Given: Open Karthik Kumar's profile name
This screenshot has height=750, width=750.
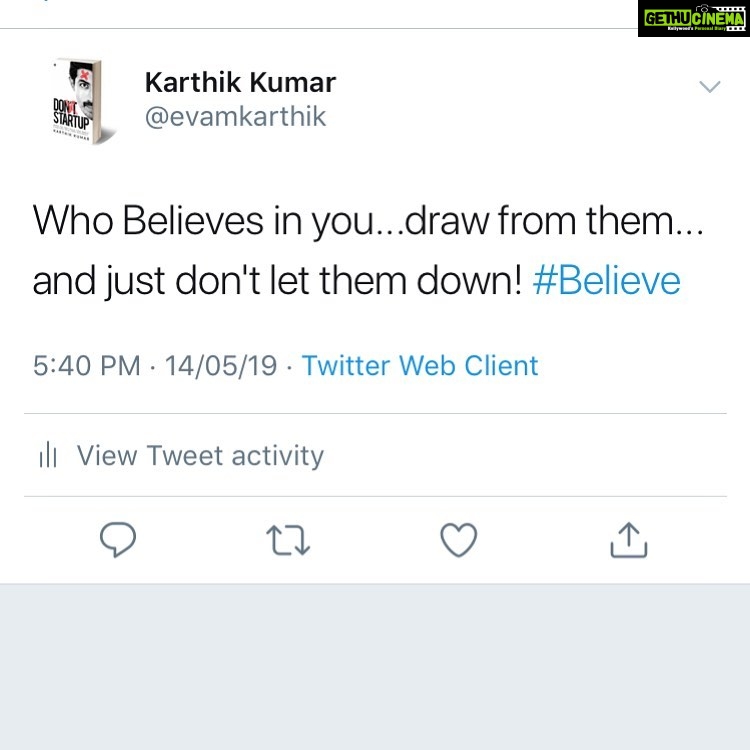Looking at the screenshot, I should click(x=240, y=82).
